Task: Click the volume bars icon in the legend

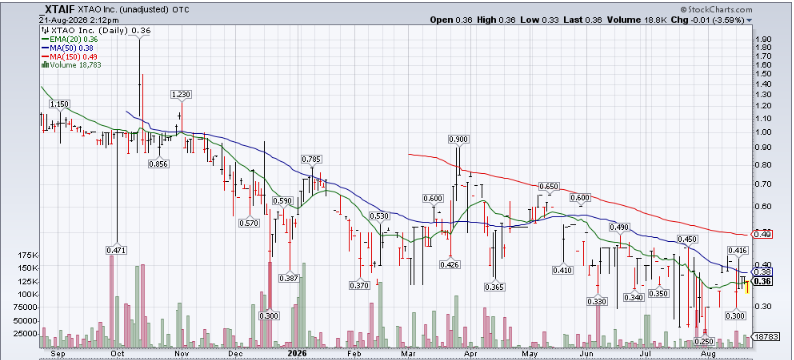Action: [x=44, y=65]
